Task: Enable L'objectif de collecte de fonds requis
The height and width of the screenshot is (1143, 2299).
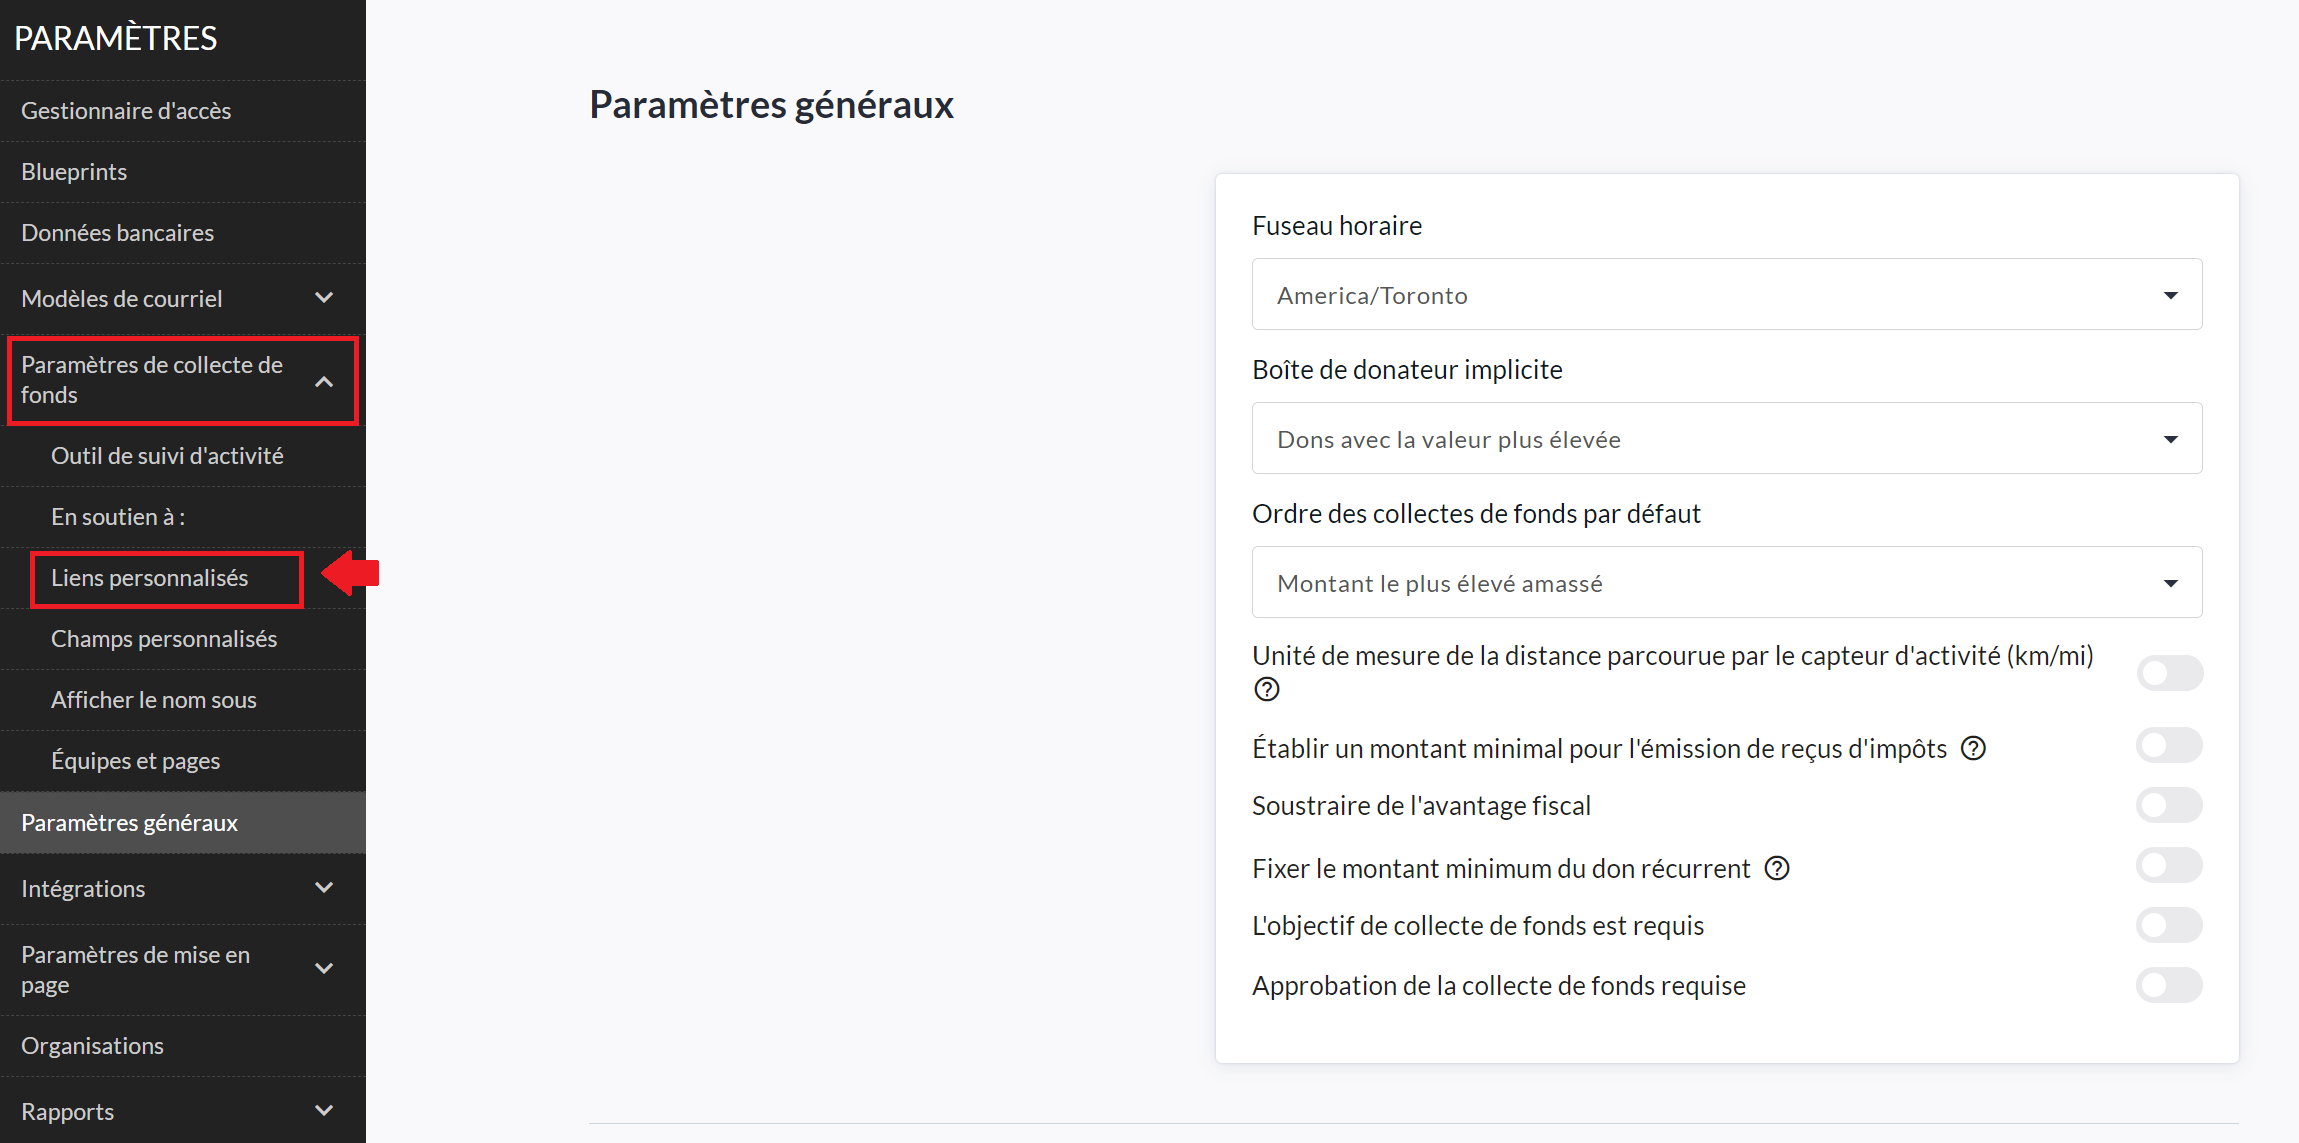Action: tap(2168, 925)
